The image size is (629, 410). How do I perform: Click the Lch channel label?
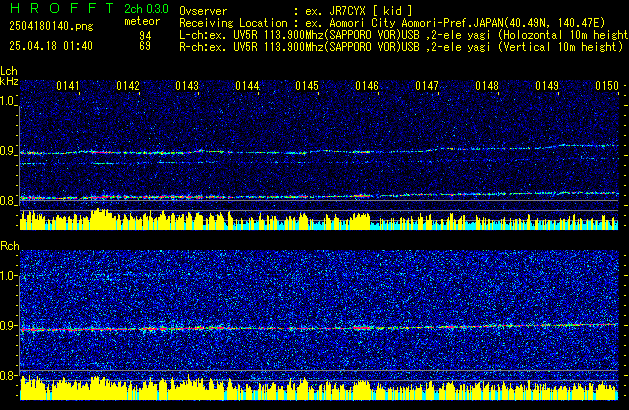[x=9, y=71]
